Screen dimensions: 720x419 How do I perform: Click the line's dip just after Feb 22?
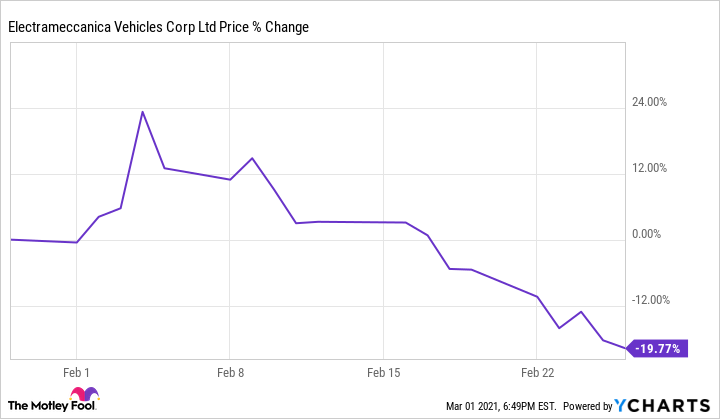pyautogui.click(x=559, y=328)
